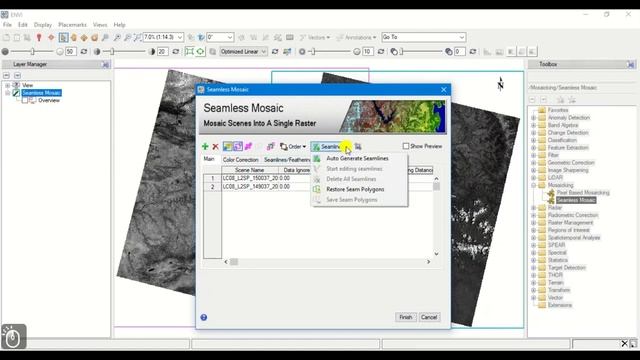Click the red placemark pin icon
Viewport: 640px width, 360px height.
pos(39,37)
